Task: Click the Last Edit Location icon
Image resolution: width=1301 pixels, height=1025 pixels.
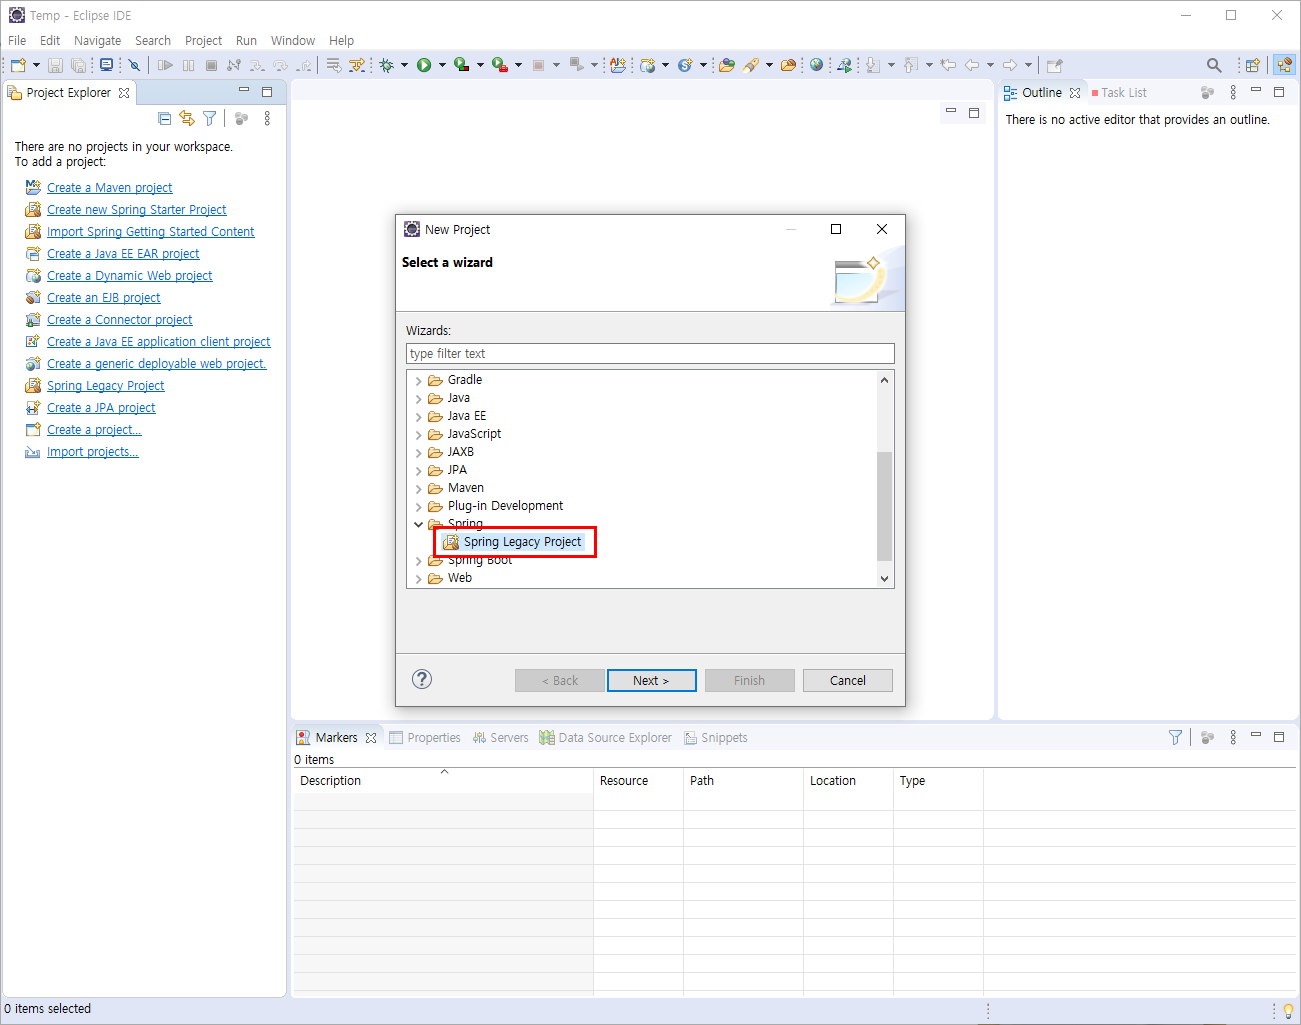Action: coord(948,65)
